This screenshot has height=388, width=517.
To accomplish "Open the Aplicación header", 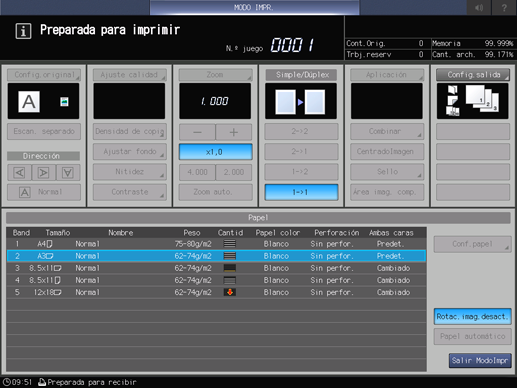I will [x=387, y=75].
